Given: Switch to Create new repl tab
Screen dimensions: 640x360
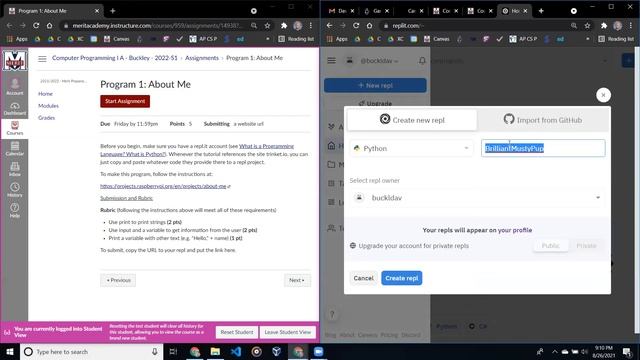Looking at the screenshot, I should pyautogui.click(x=412, y=120).
